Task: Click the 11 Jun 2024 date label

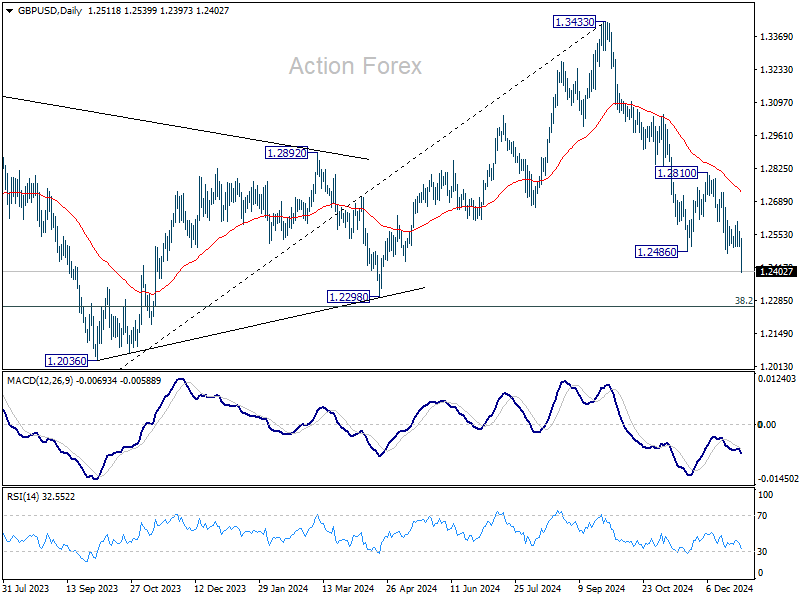Action: pyautogui.click(x=476, y=588)
